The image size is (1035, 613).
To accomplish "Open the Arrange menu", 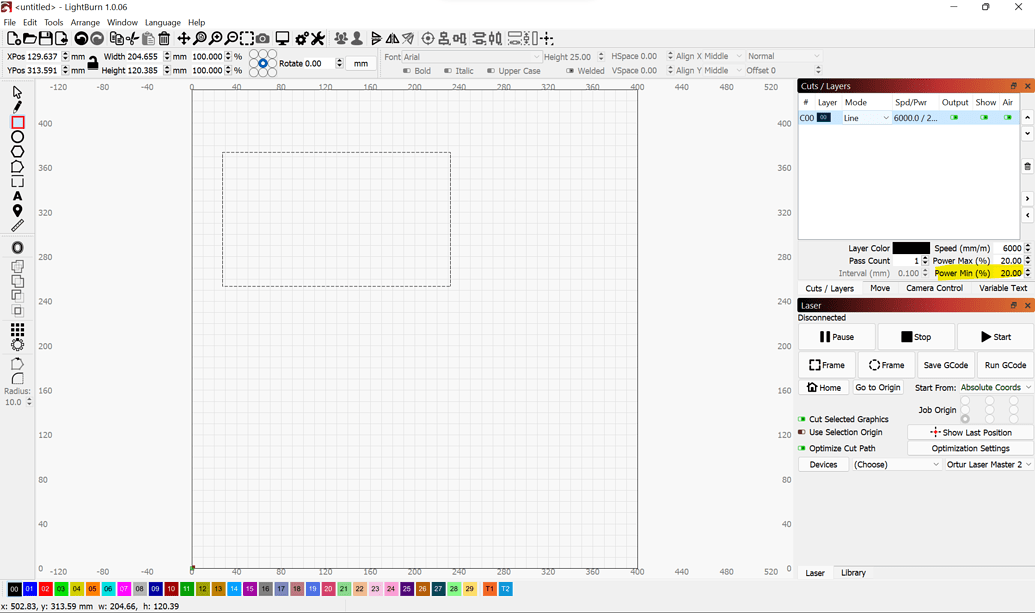I will coord(85,22).
